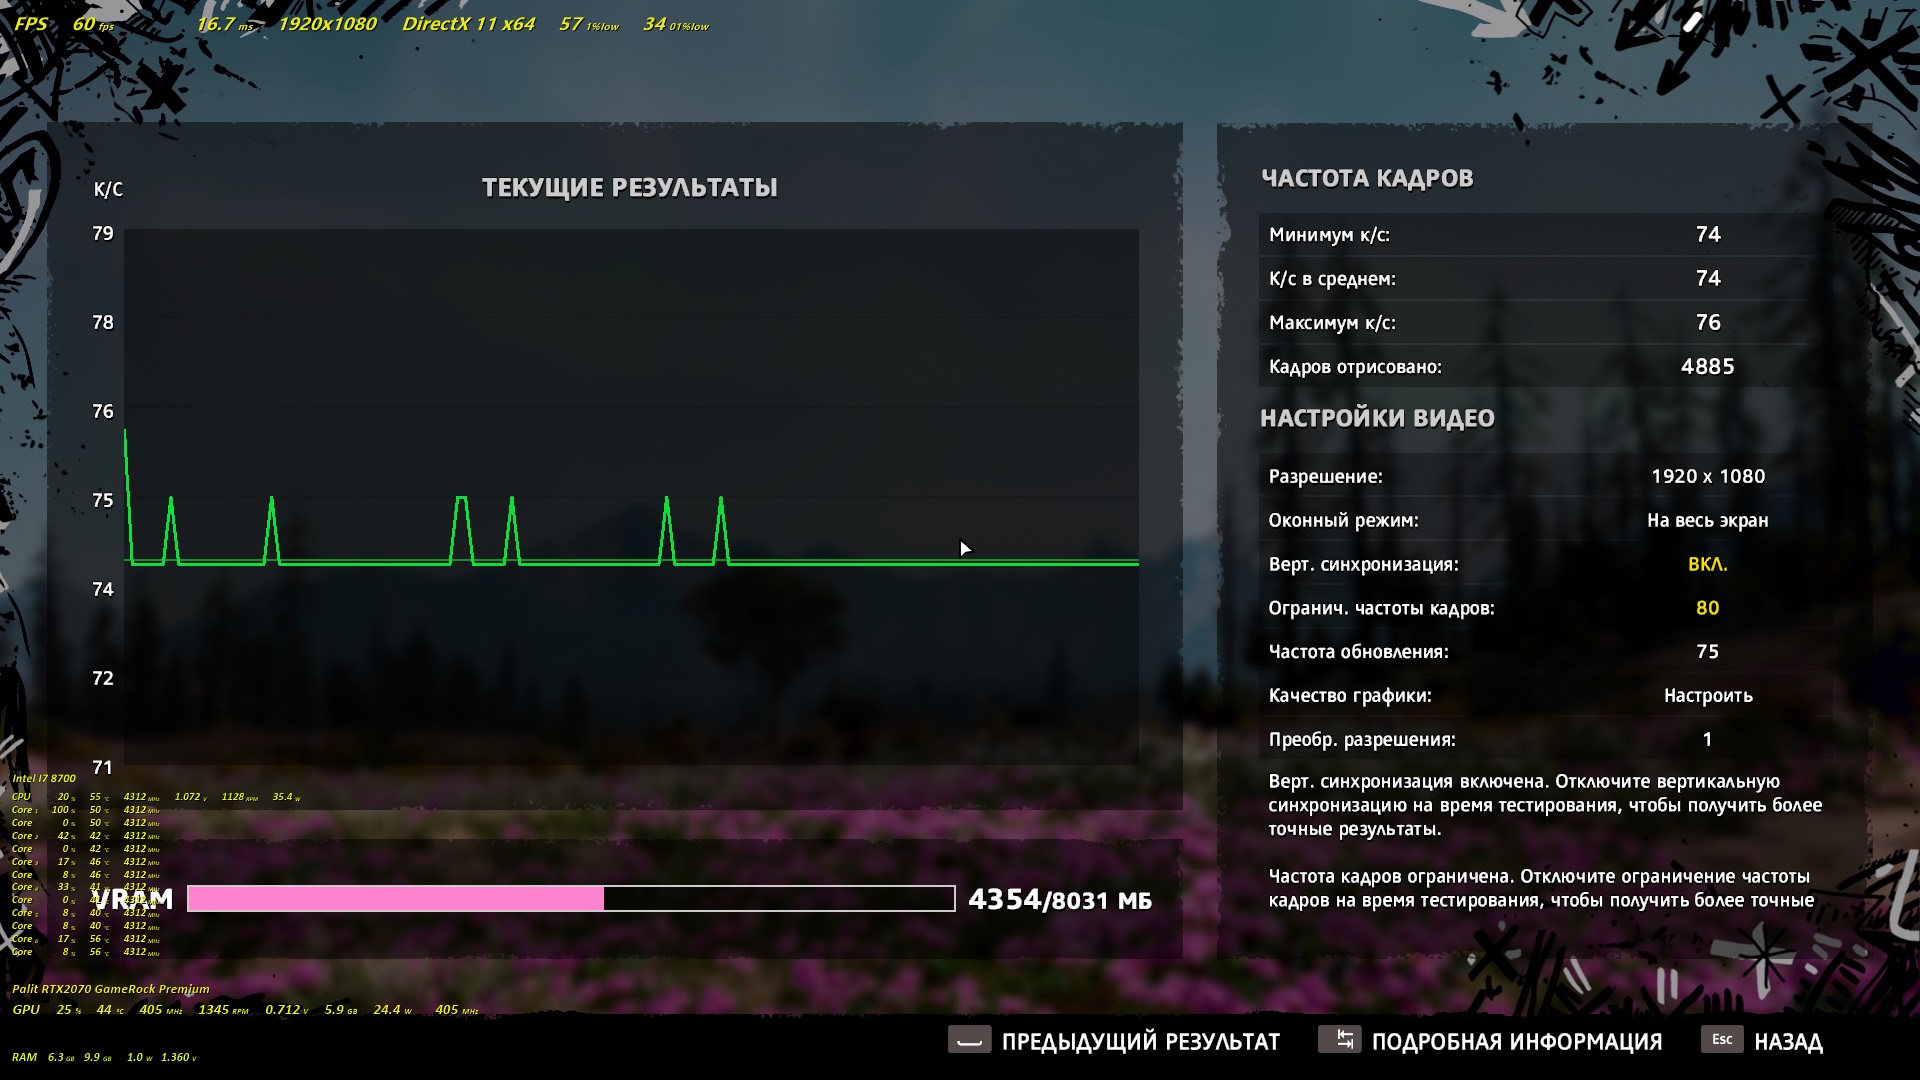The height and width of the screenshot is (1080, 1920).
Task: Click the Esc key icon
Action: (x=1722, y=1040)
